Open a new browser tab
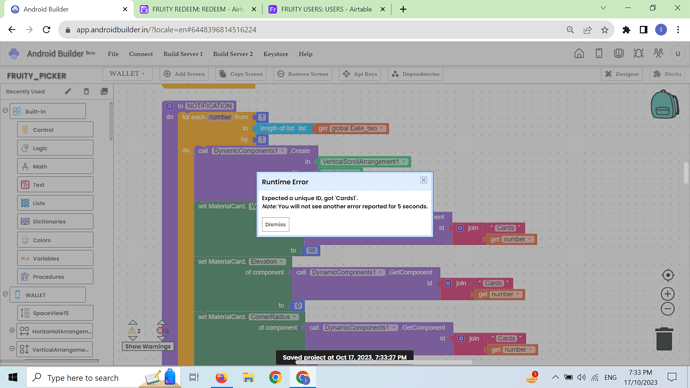This screenshot has width=690, height=388. [x=403, y=9]
